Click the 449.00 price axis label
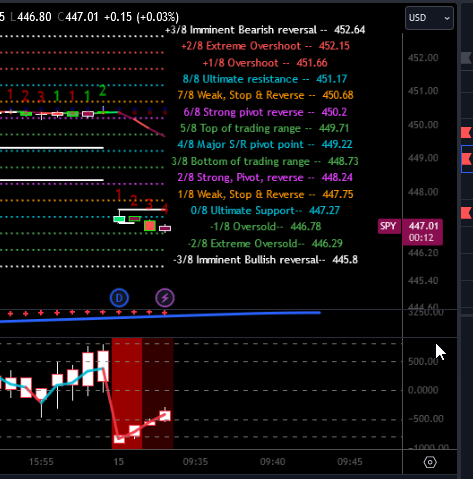Image resolution: width=473 pixels, height=479 pixels. tap(423, 158)
